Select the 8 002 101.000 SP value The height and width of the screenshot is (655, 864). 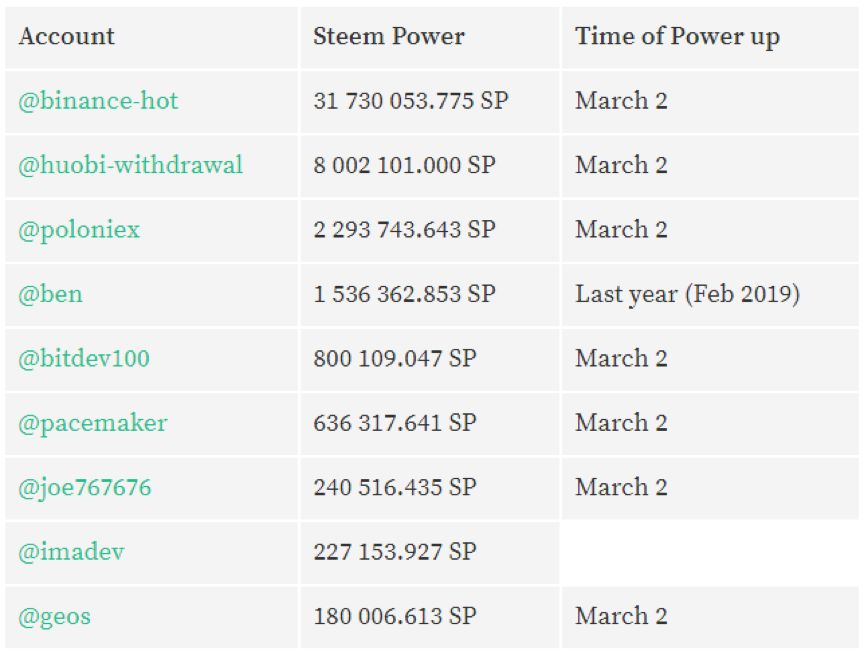[x=404, y=165]
